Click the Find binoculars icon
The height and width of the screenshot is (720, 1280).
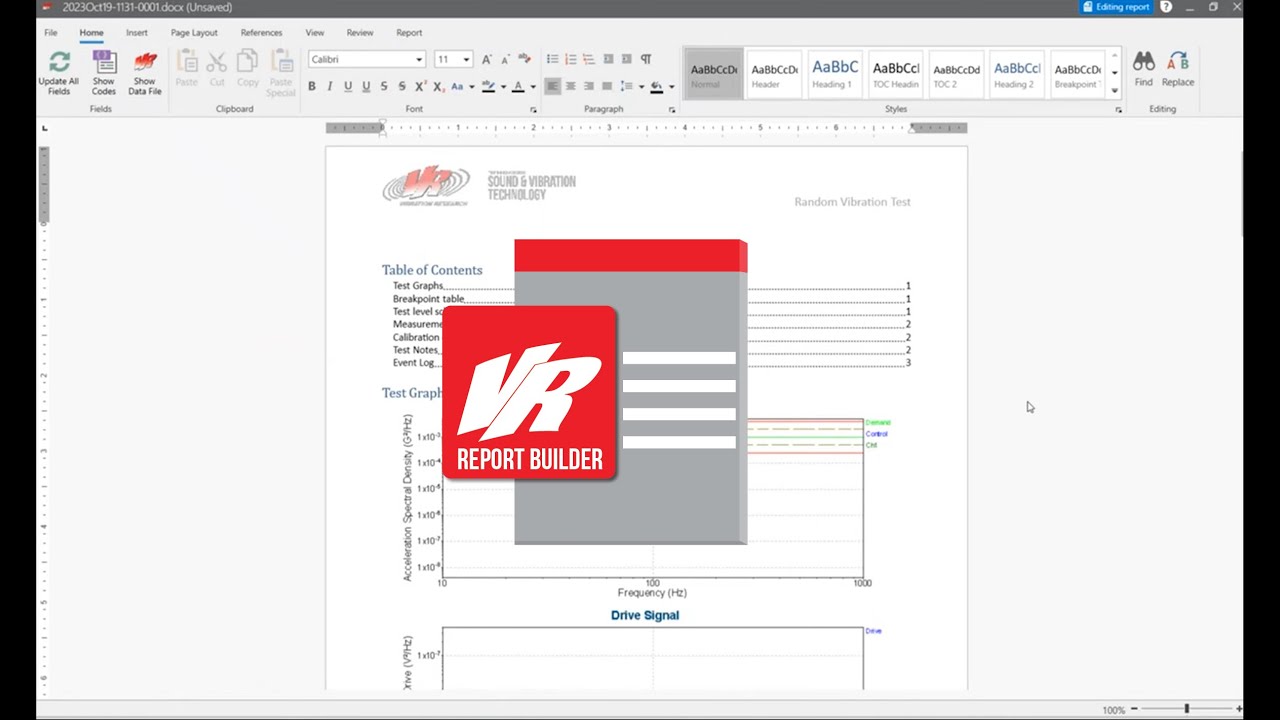pos(1143,62)
